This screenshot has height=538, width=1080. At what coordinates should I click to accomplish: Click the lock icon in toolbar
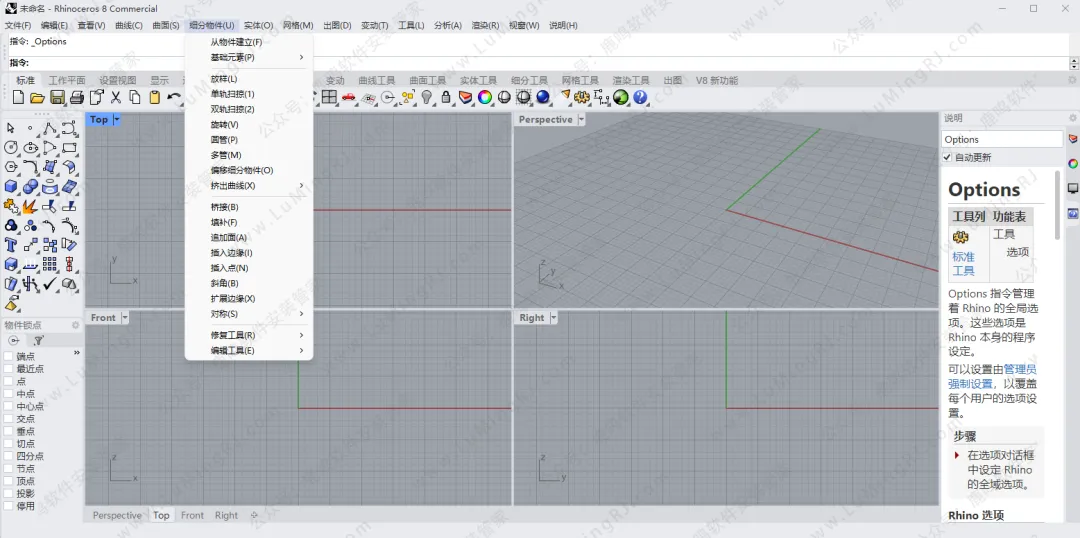[446, 97]
